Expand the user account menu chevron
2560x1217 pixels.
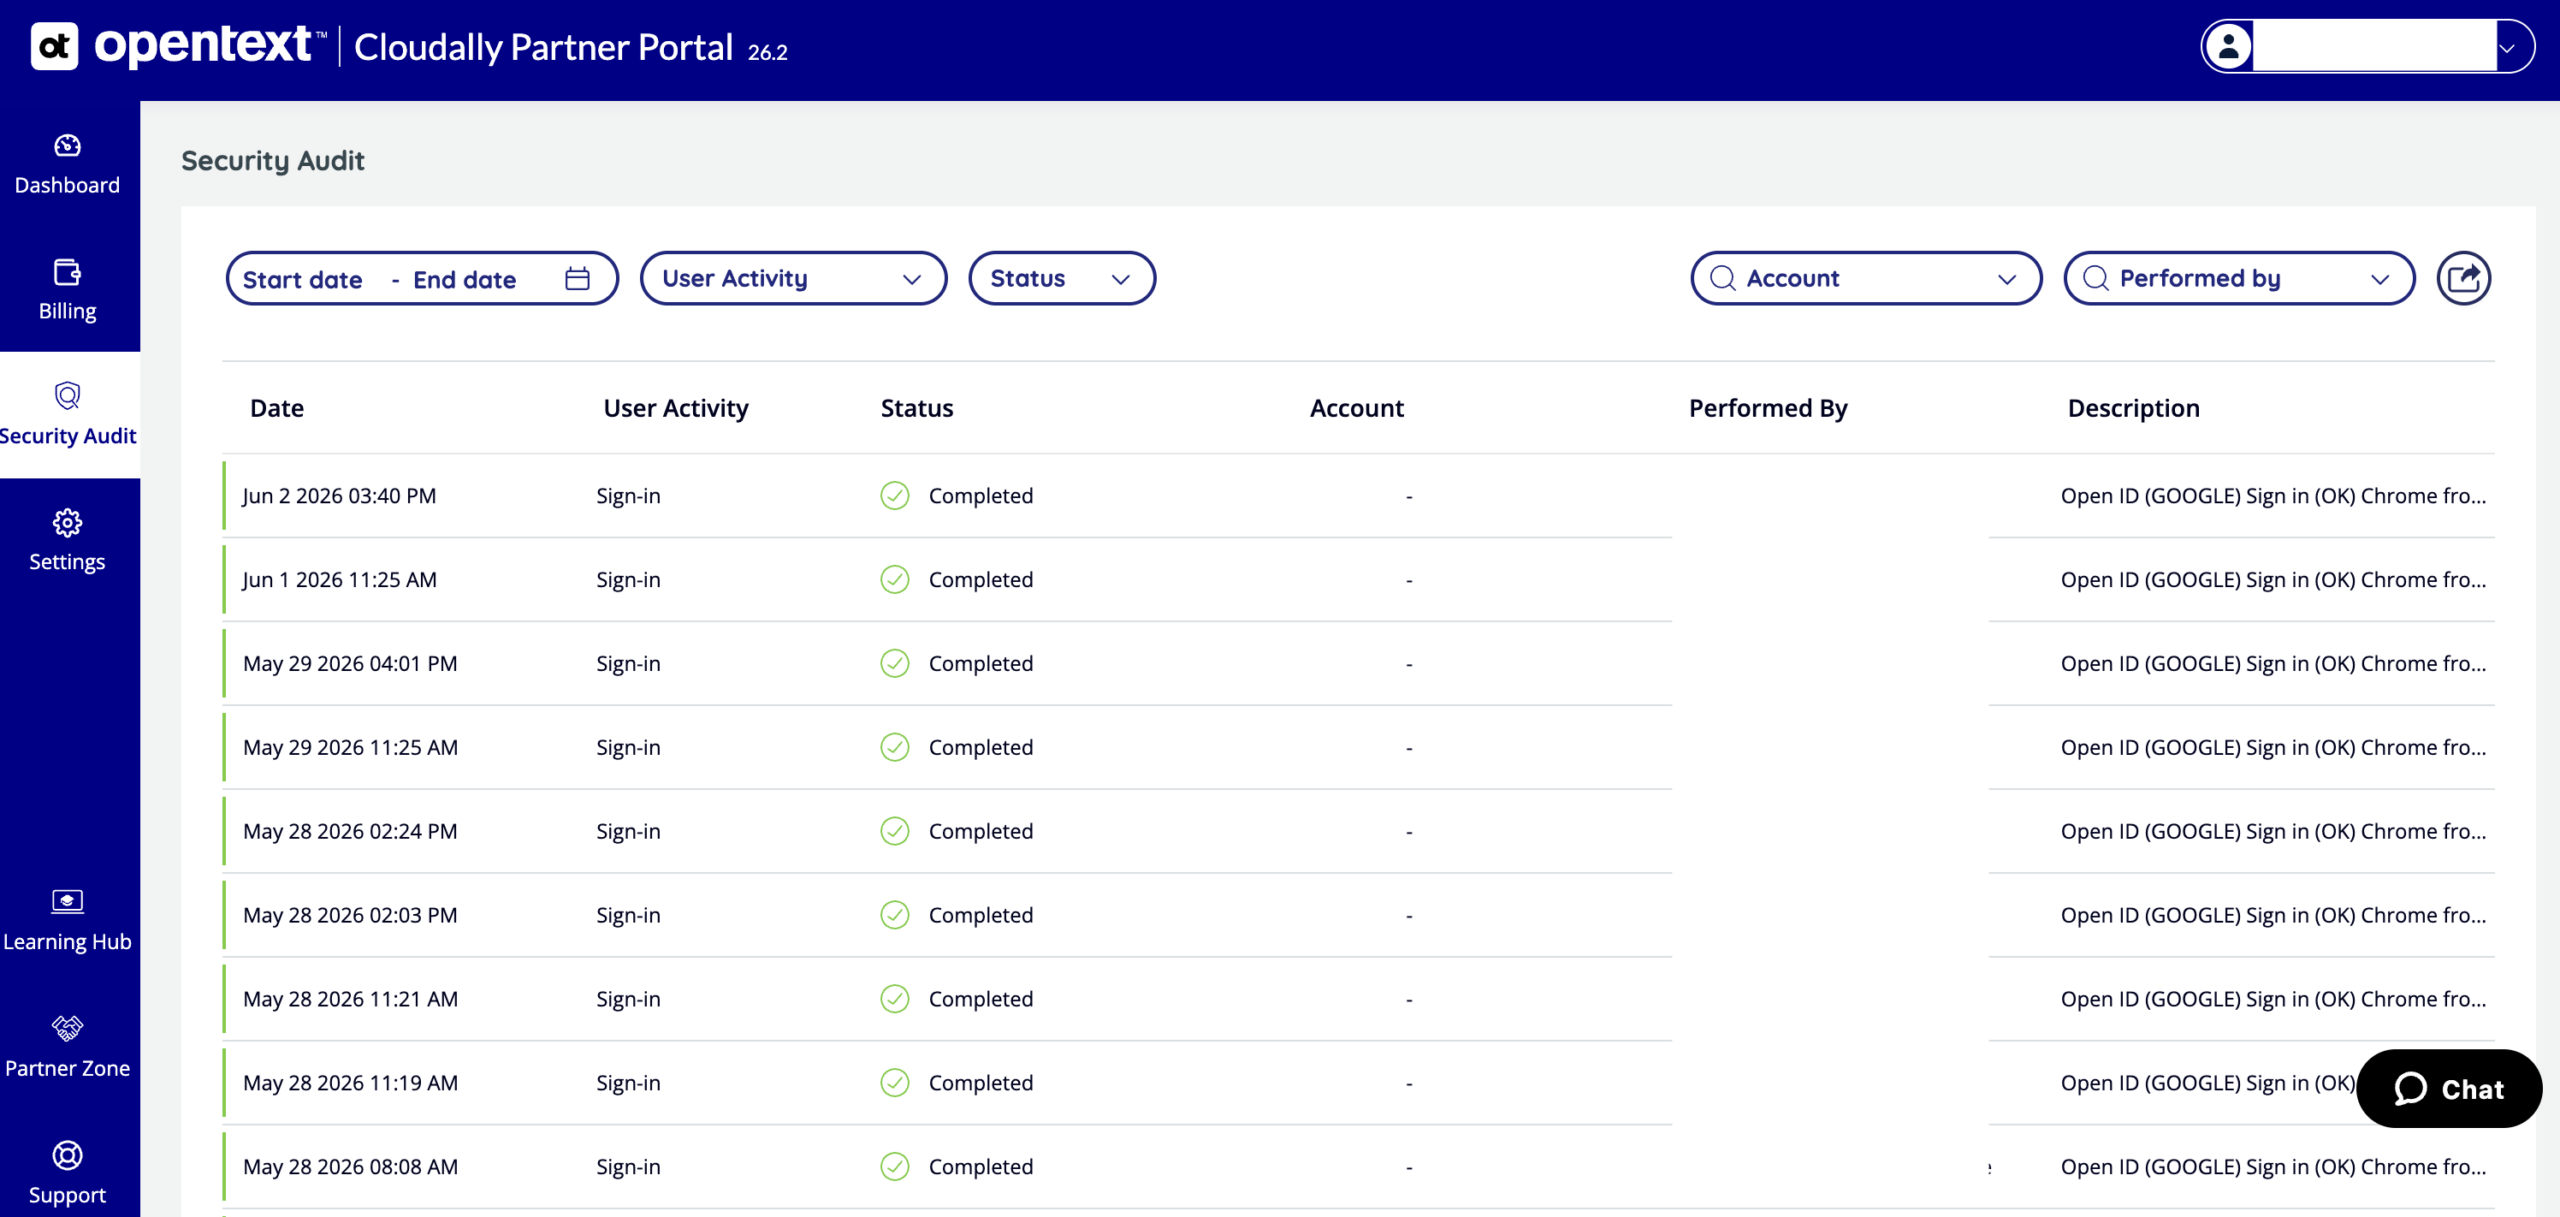coord(2507,48)
